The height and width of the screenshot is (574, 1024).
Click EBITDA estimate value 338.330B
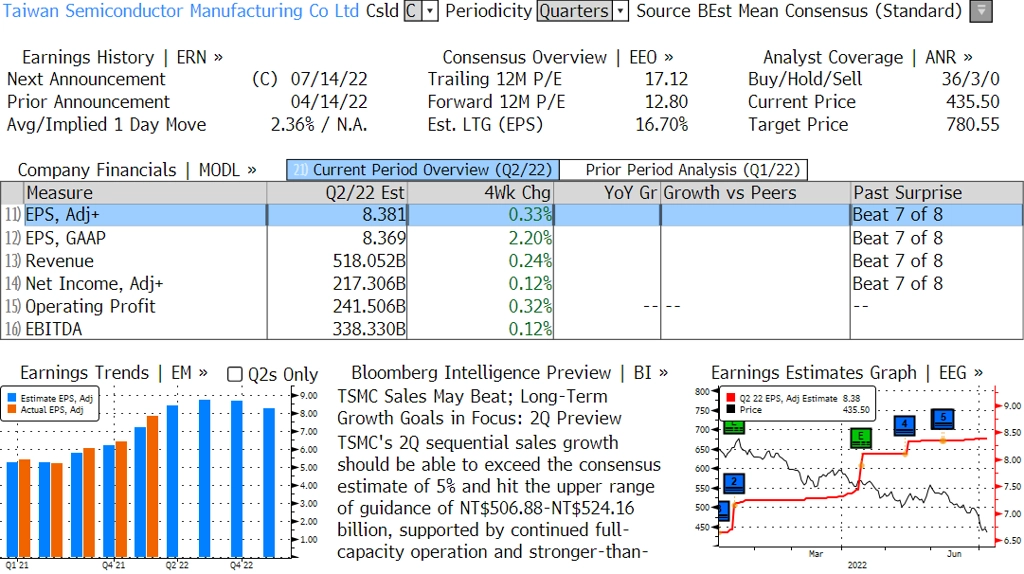tap(369, 328)
